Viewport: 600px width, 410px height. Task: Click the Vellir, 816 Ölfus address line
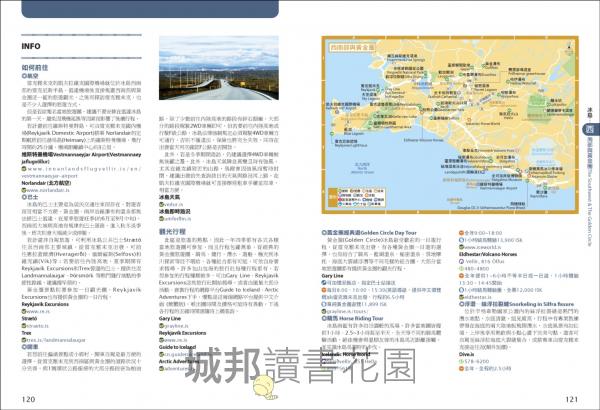click(x=485, y=261)
